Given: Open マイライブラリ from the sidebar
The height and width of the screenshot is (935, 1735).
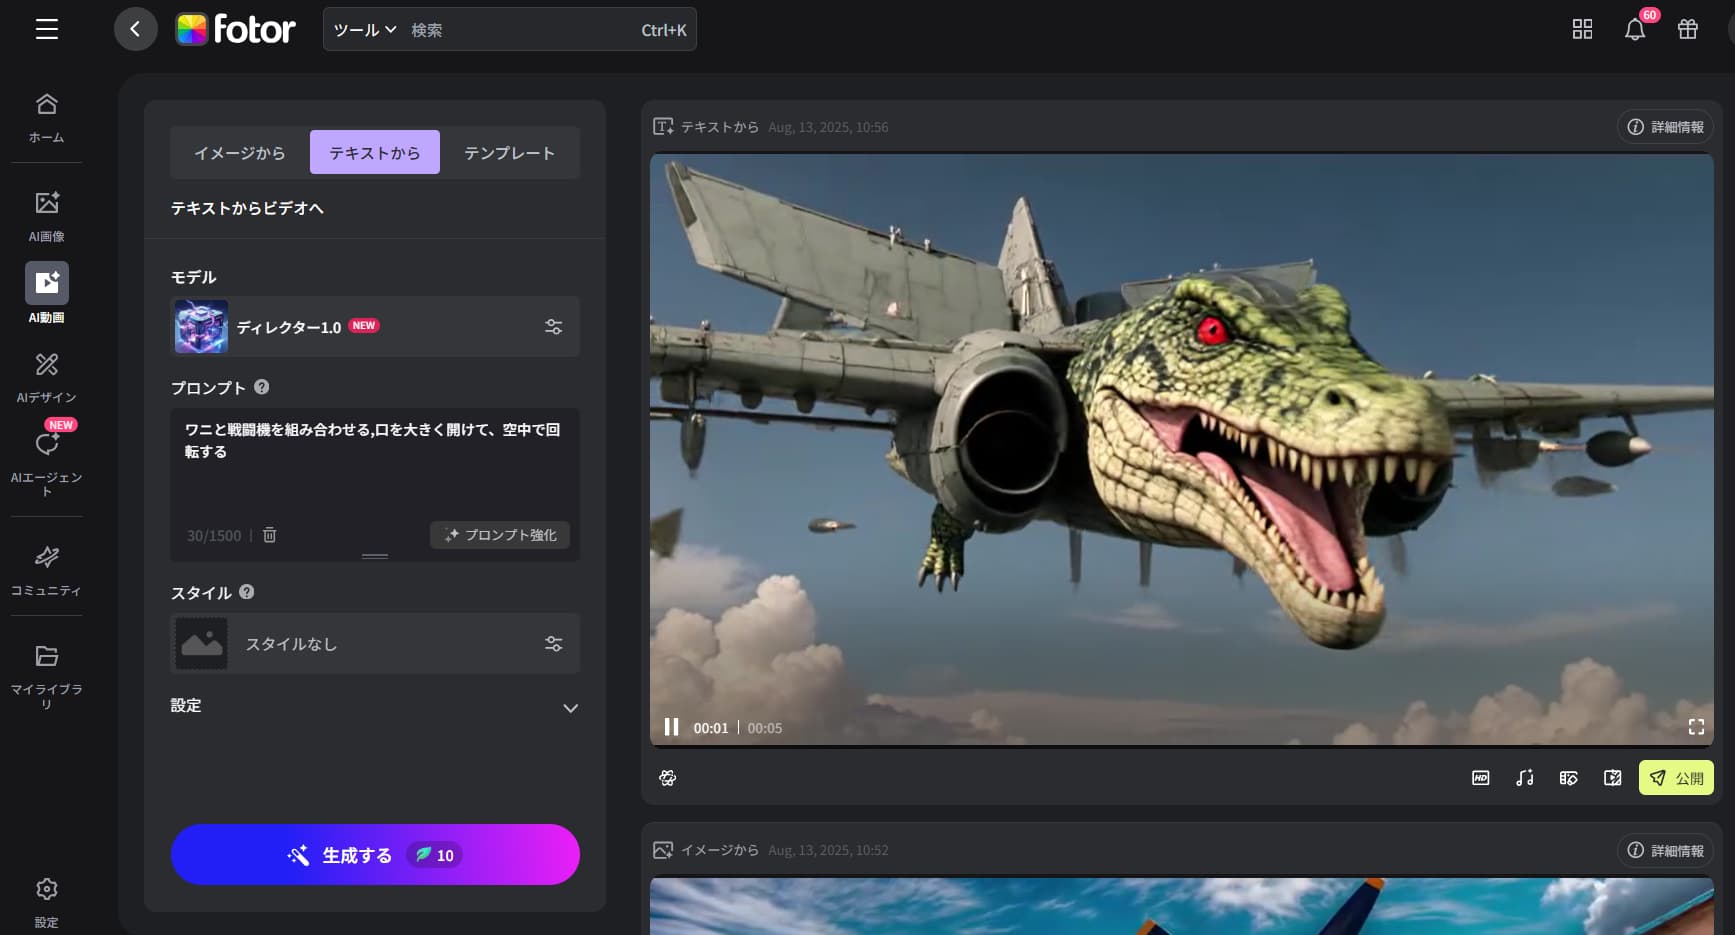Looking at the screenshot, I should 46,656.
